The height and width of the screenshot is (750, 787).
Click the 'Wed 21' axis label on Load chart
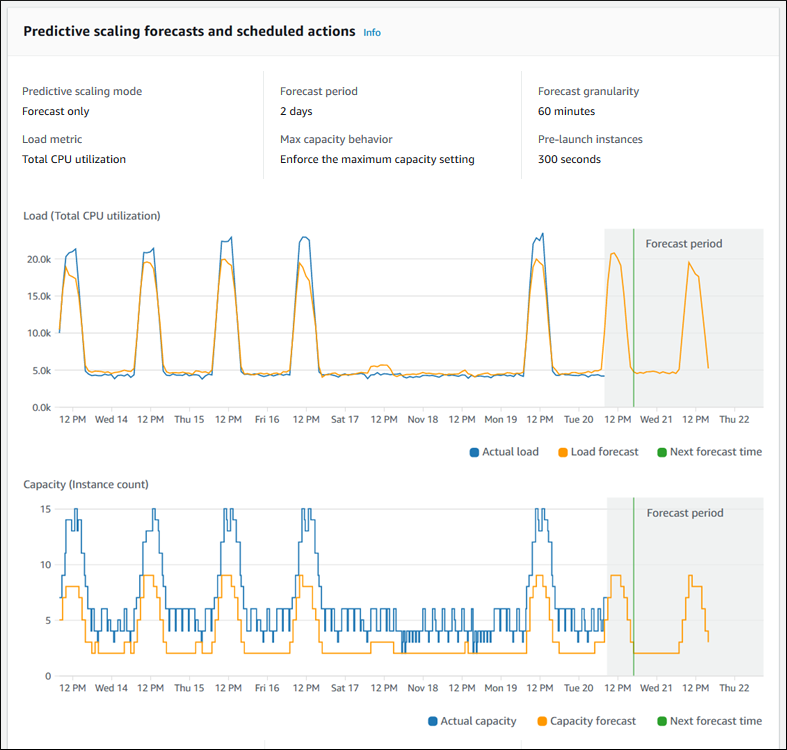tap(656, 419)
